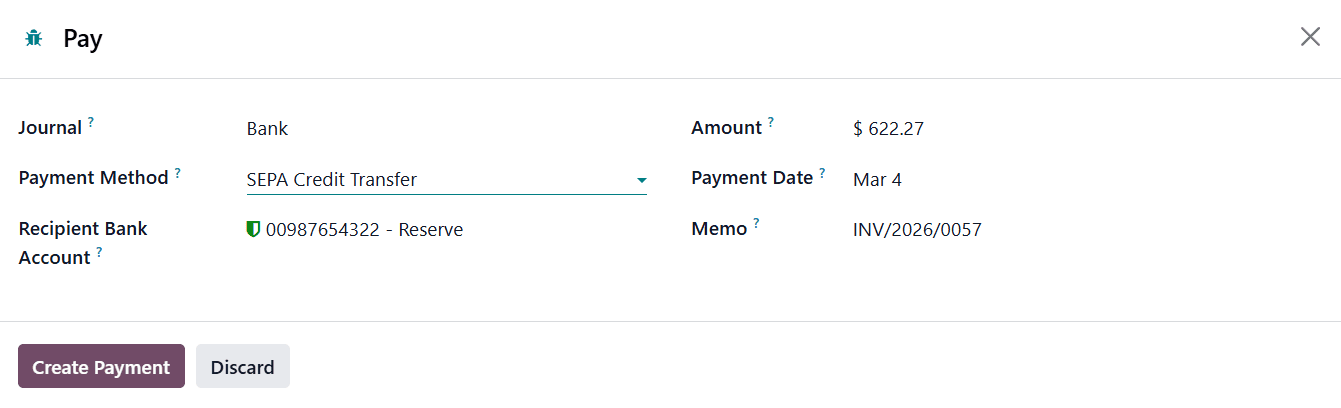Edit the Amount field showing 622.27
The image size is (1341, 408).
896,129
